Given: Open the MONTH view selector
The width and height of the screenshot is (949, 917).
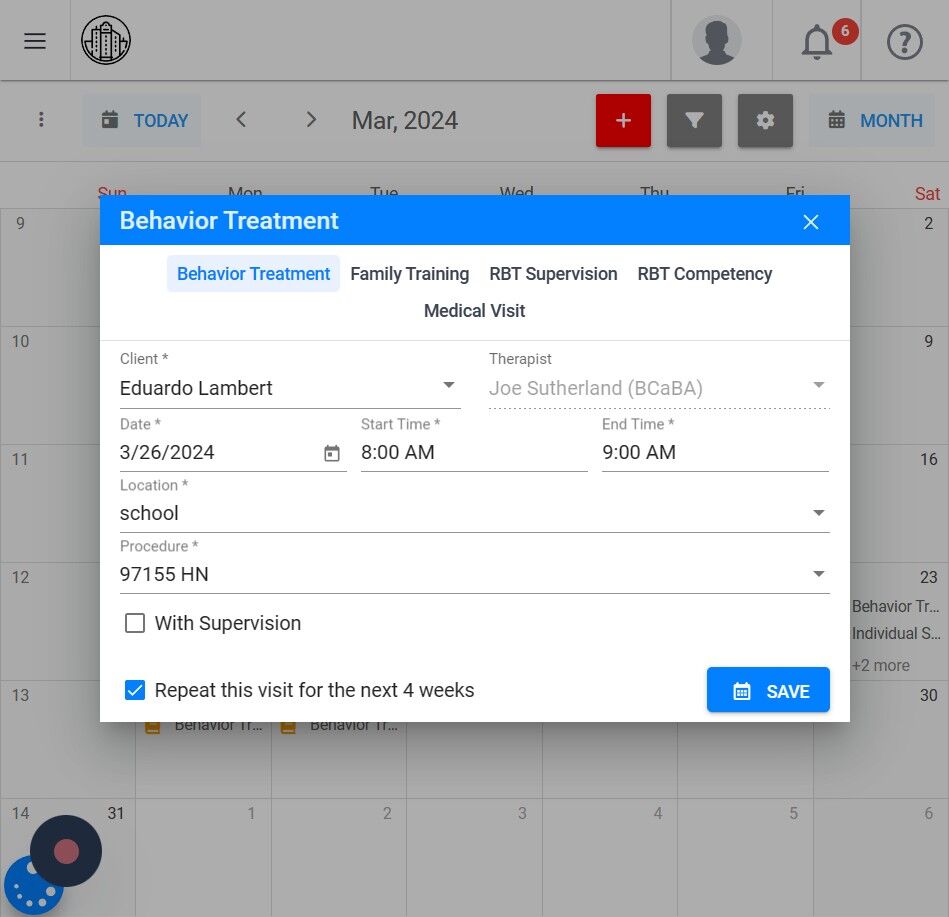Looking at the screenshot, I should coord(872,120).
